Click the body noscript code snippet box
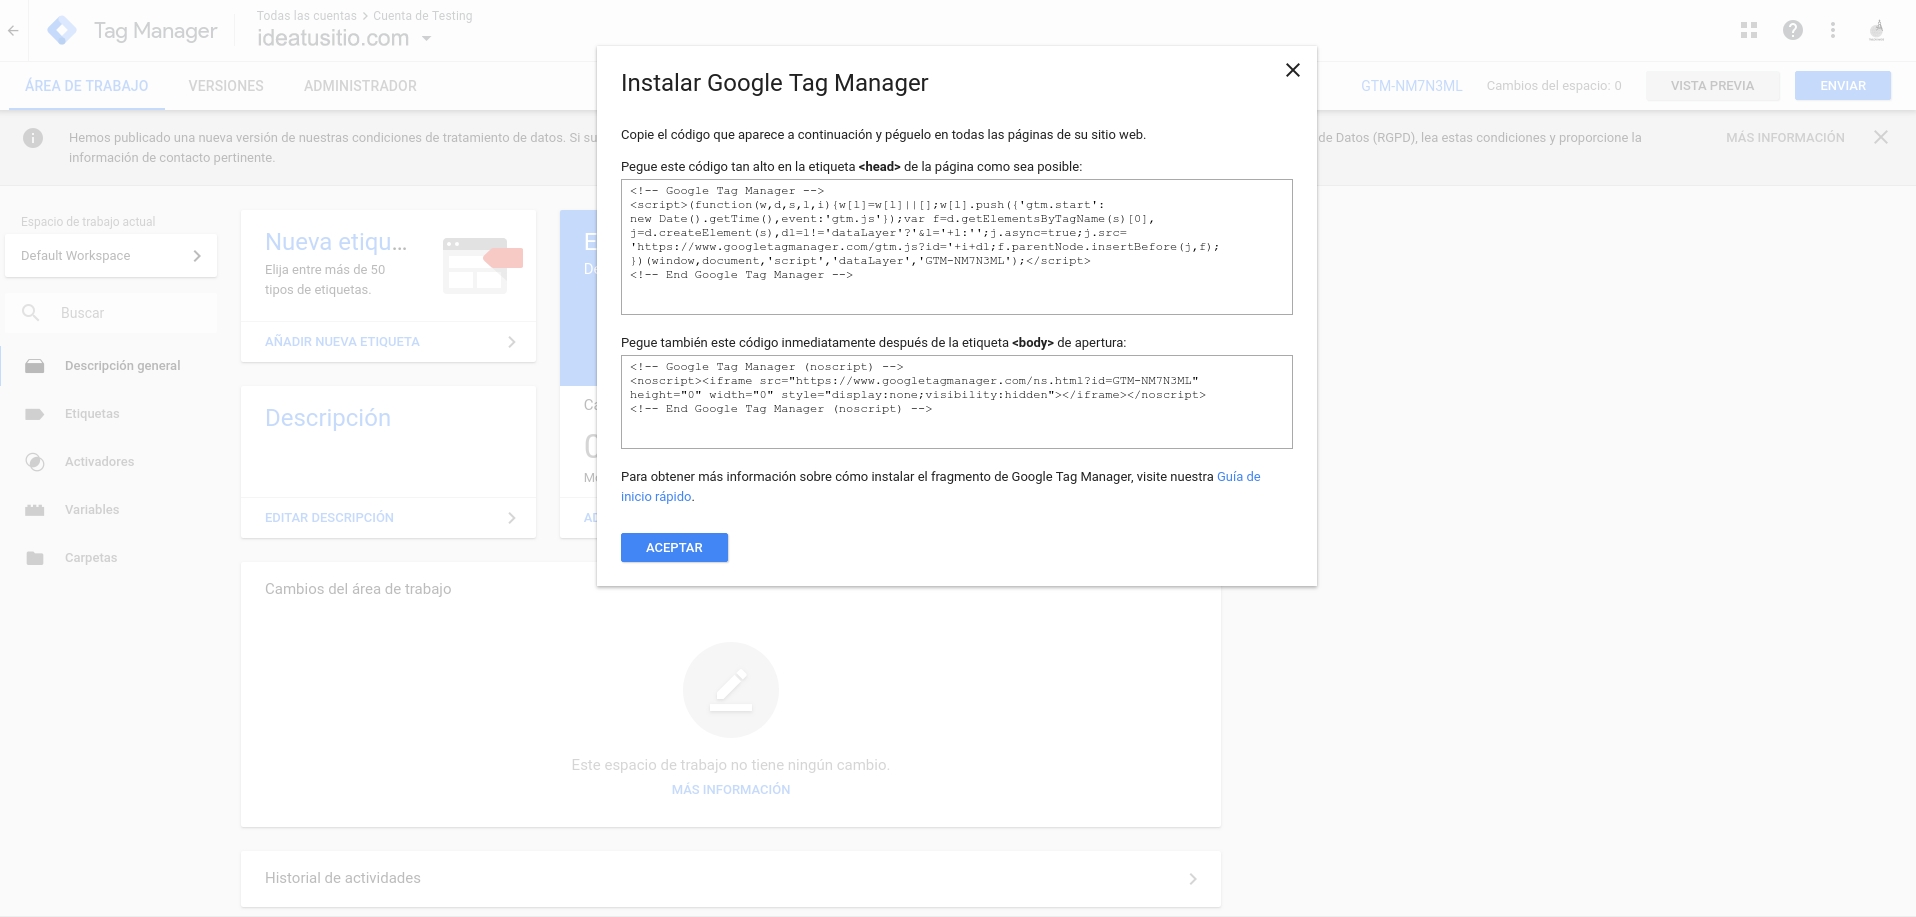The width and height of the screenshot is (1916, 917). click(x=956, y=401)
